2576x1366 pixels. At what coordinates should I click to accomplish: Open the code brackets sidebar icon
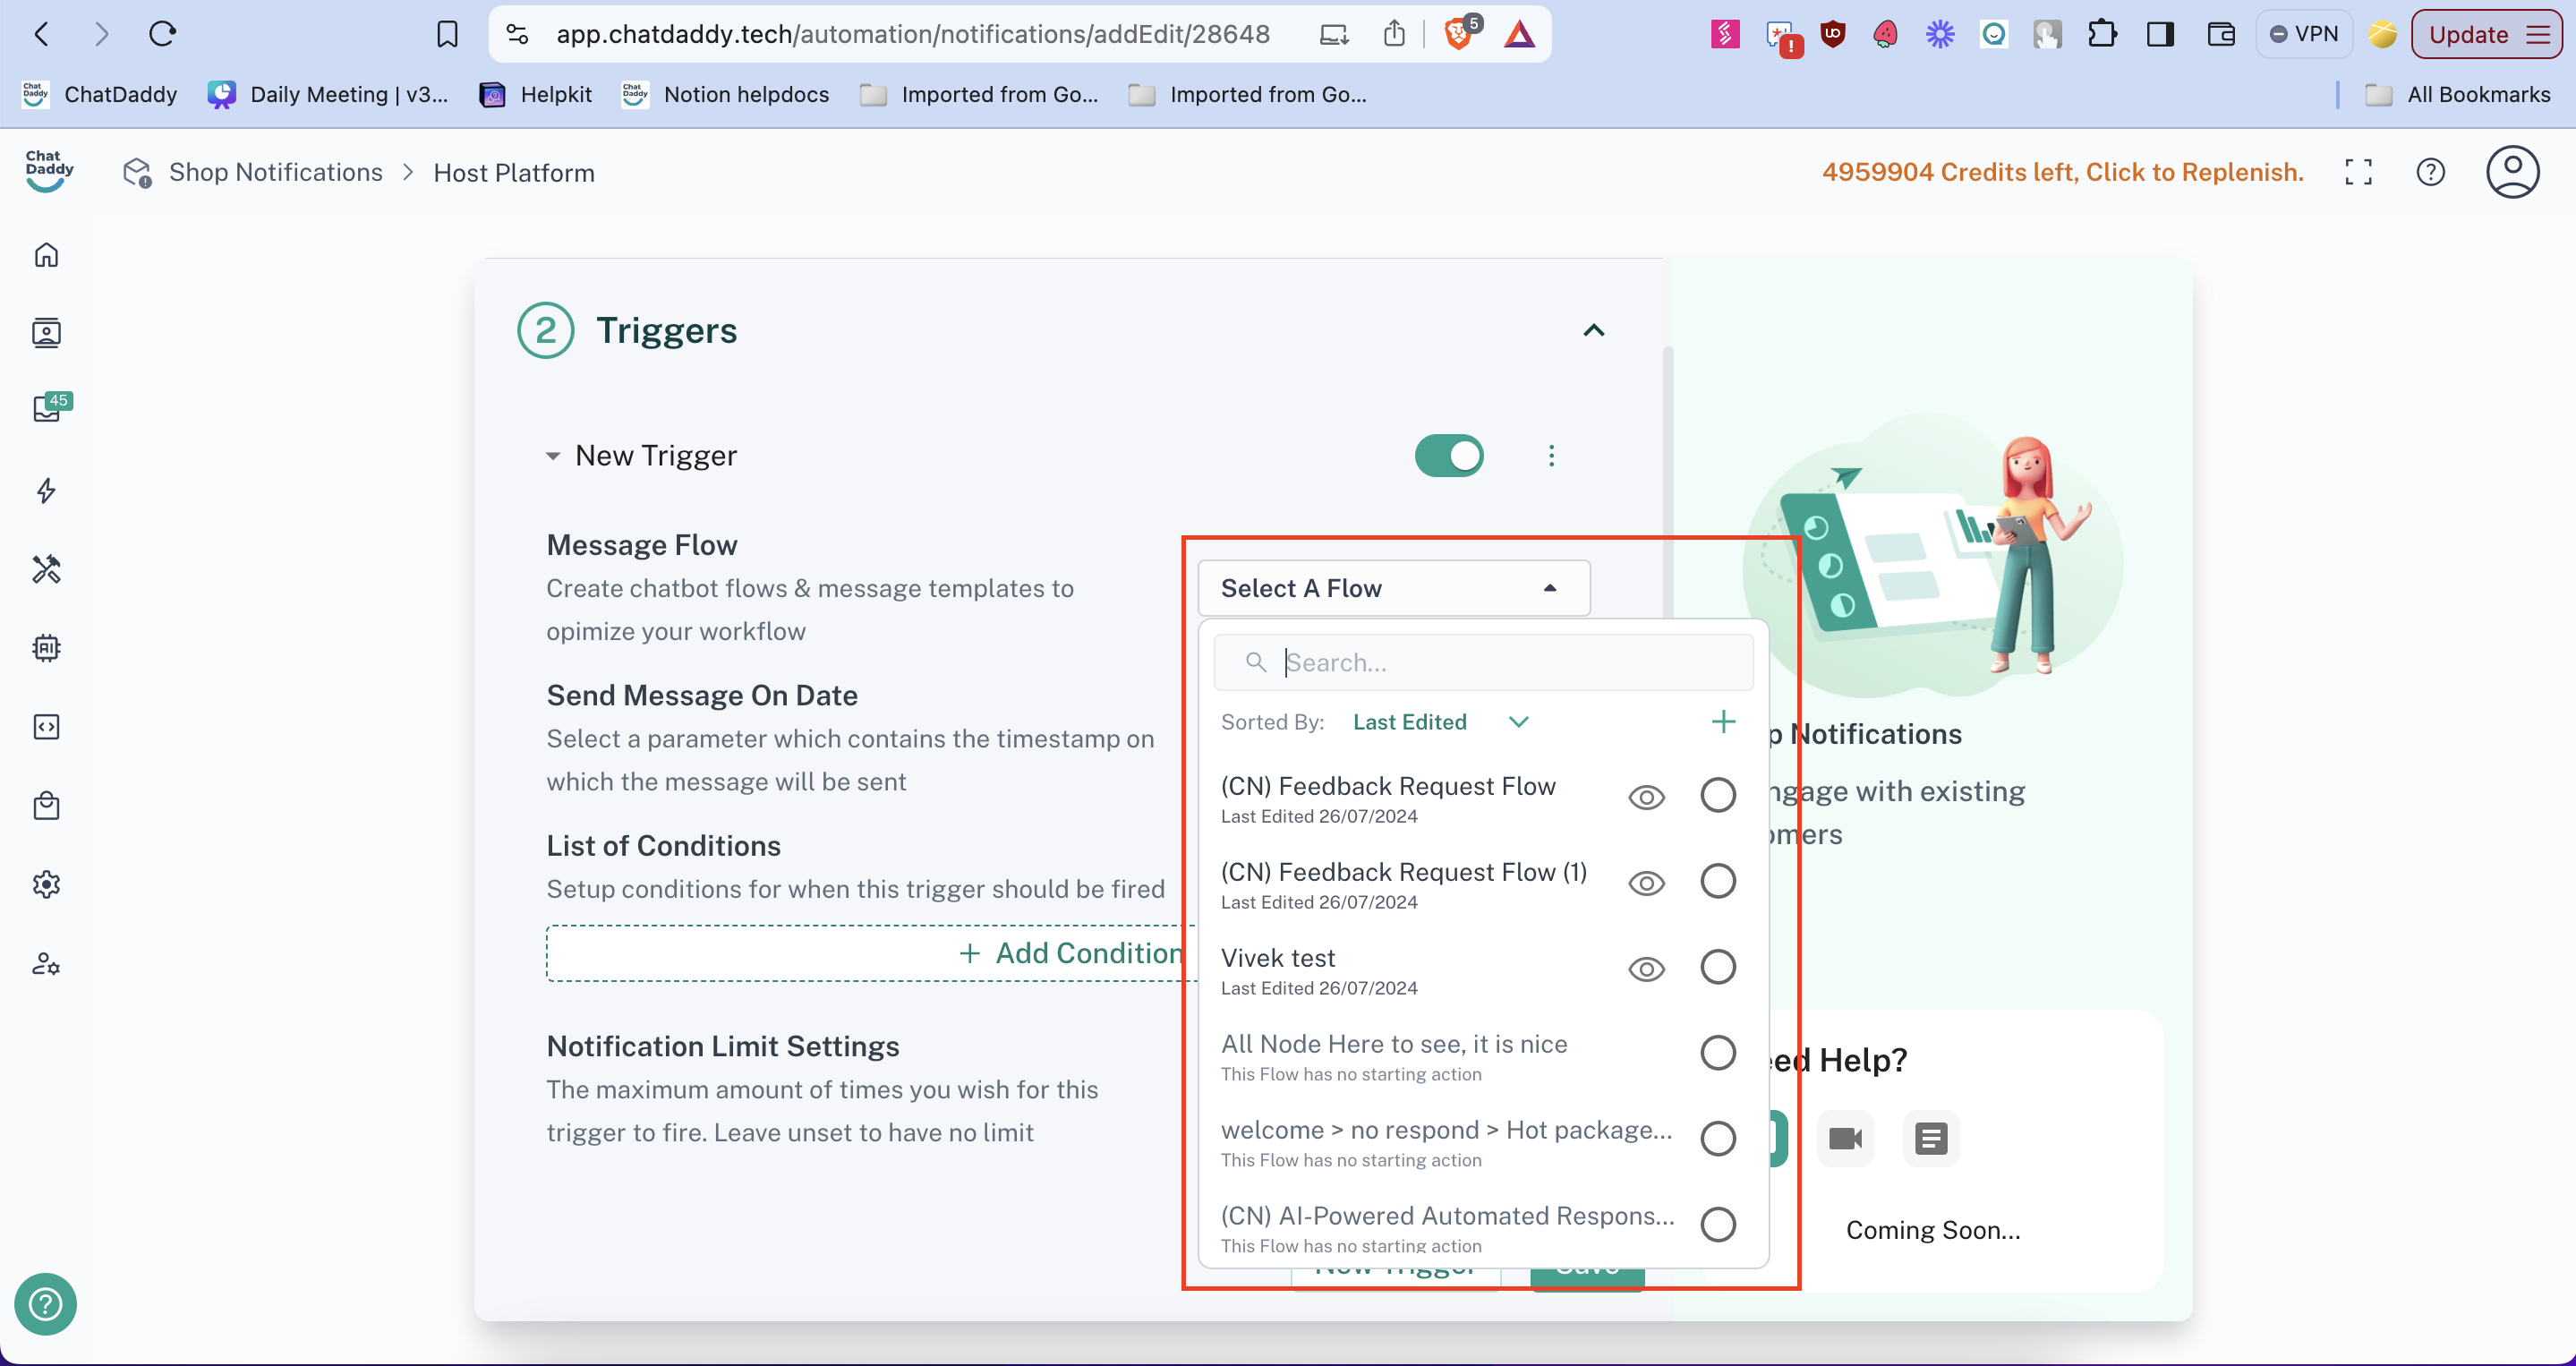[46, 727]
